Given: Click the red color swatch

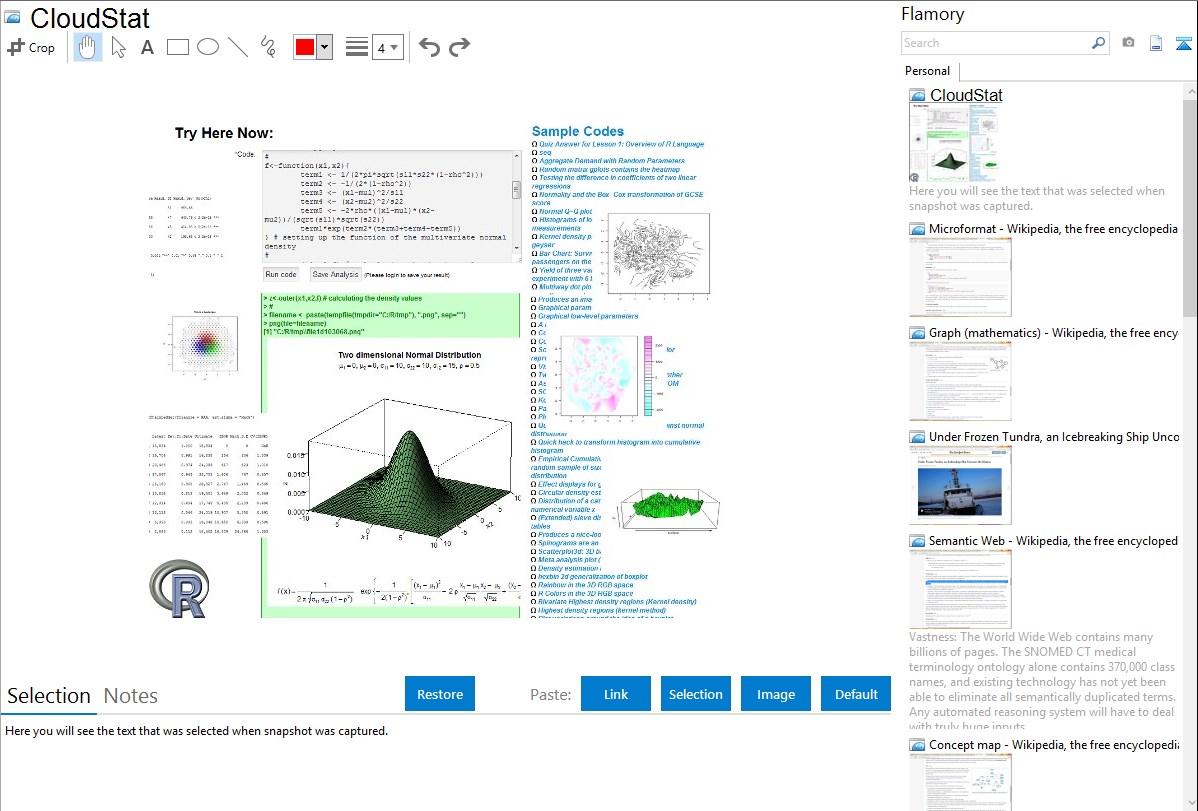Looking at the screenshot, I should (x=305, y=47).
